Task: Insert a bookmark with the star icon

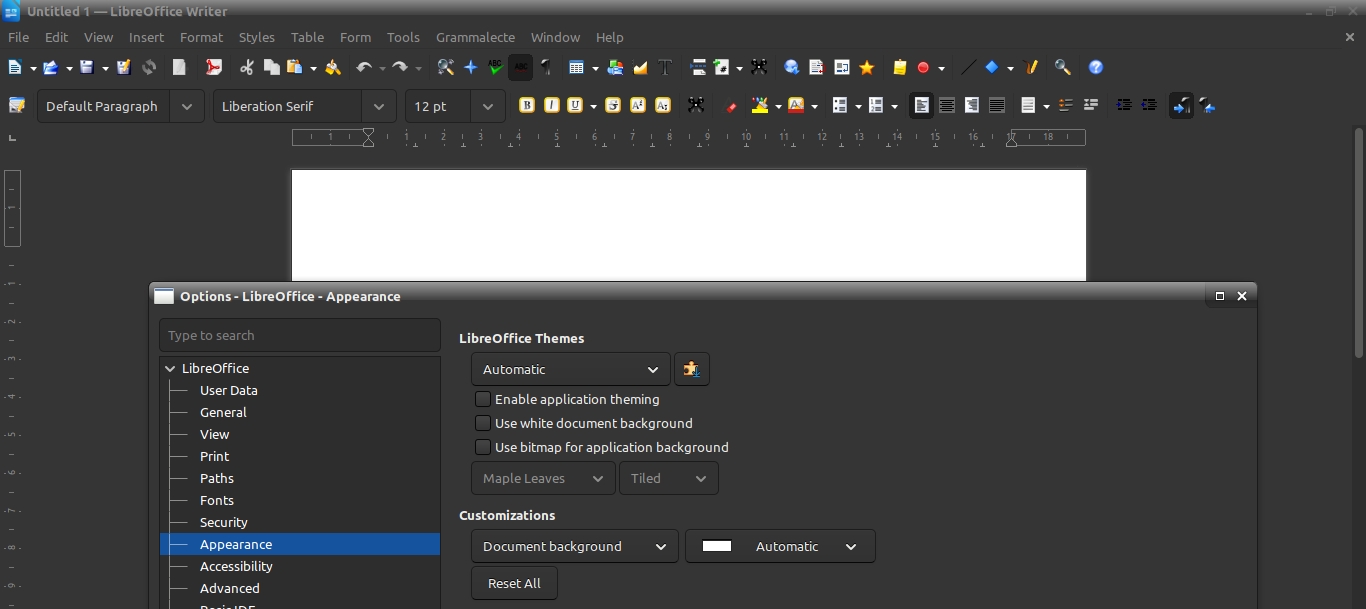Action: pos(867,67)
